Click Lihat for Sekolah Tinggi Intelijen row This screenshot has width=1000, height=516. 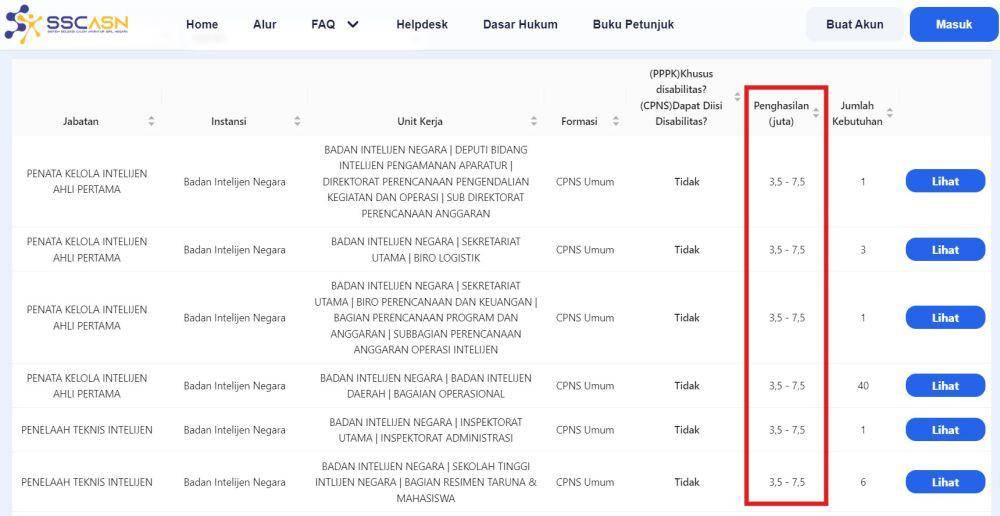coord(945,482)
